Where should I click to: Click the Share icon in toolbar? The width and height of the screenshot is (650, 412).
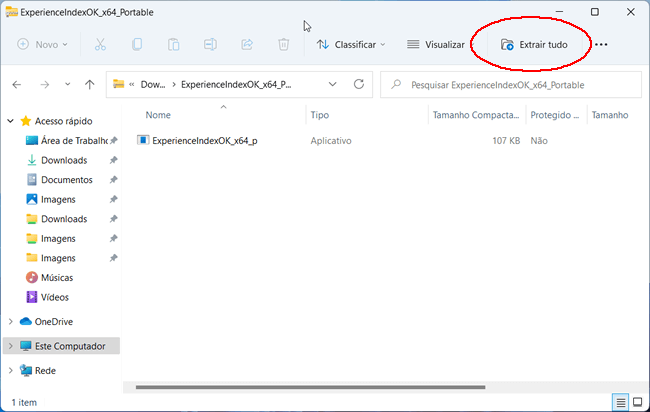click(x=247, y=44)
